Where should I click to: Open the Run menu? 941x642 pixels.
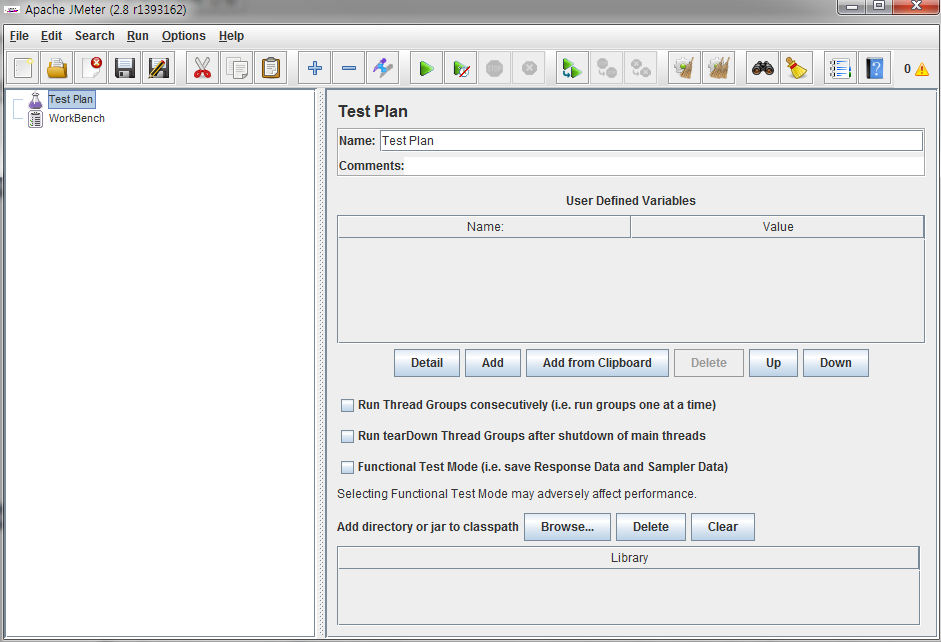point(137,36)
